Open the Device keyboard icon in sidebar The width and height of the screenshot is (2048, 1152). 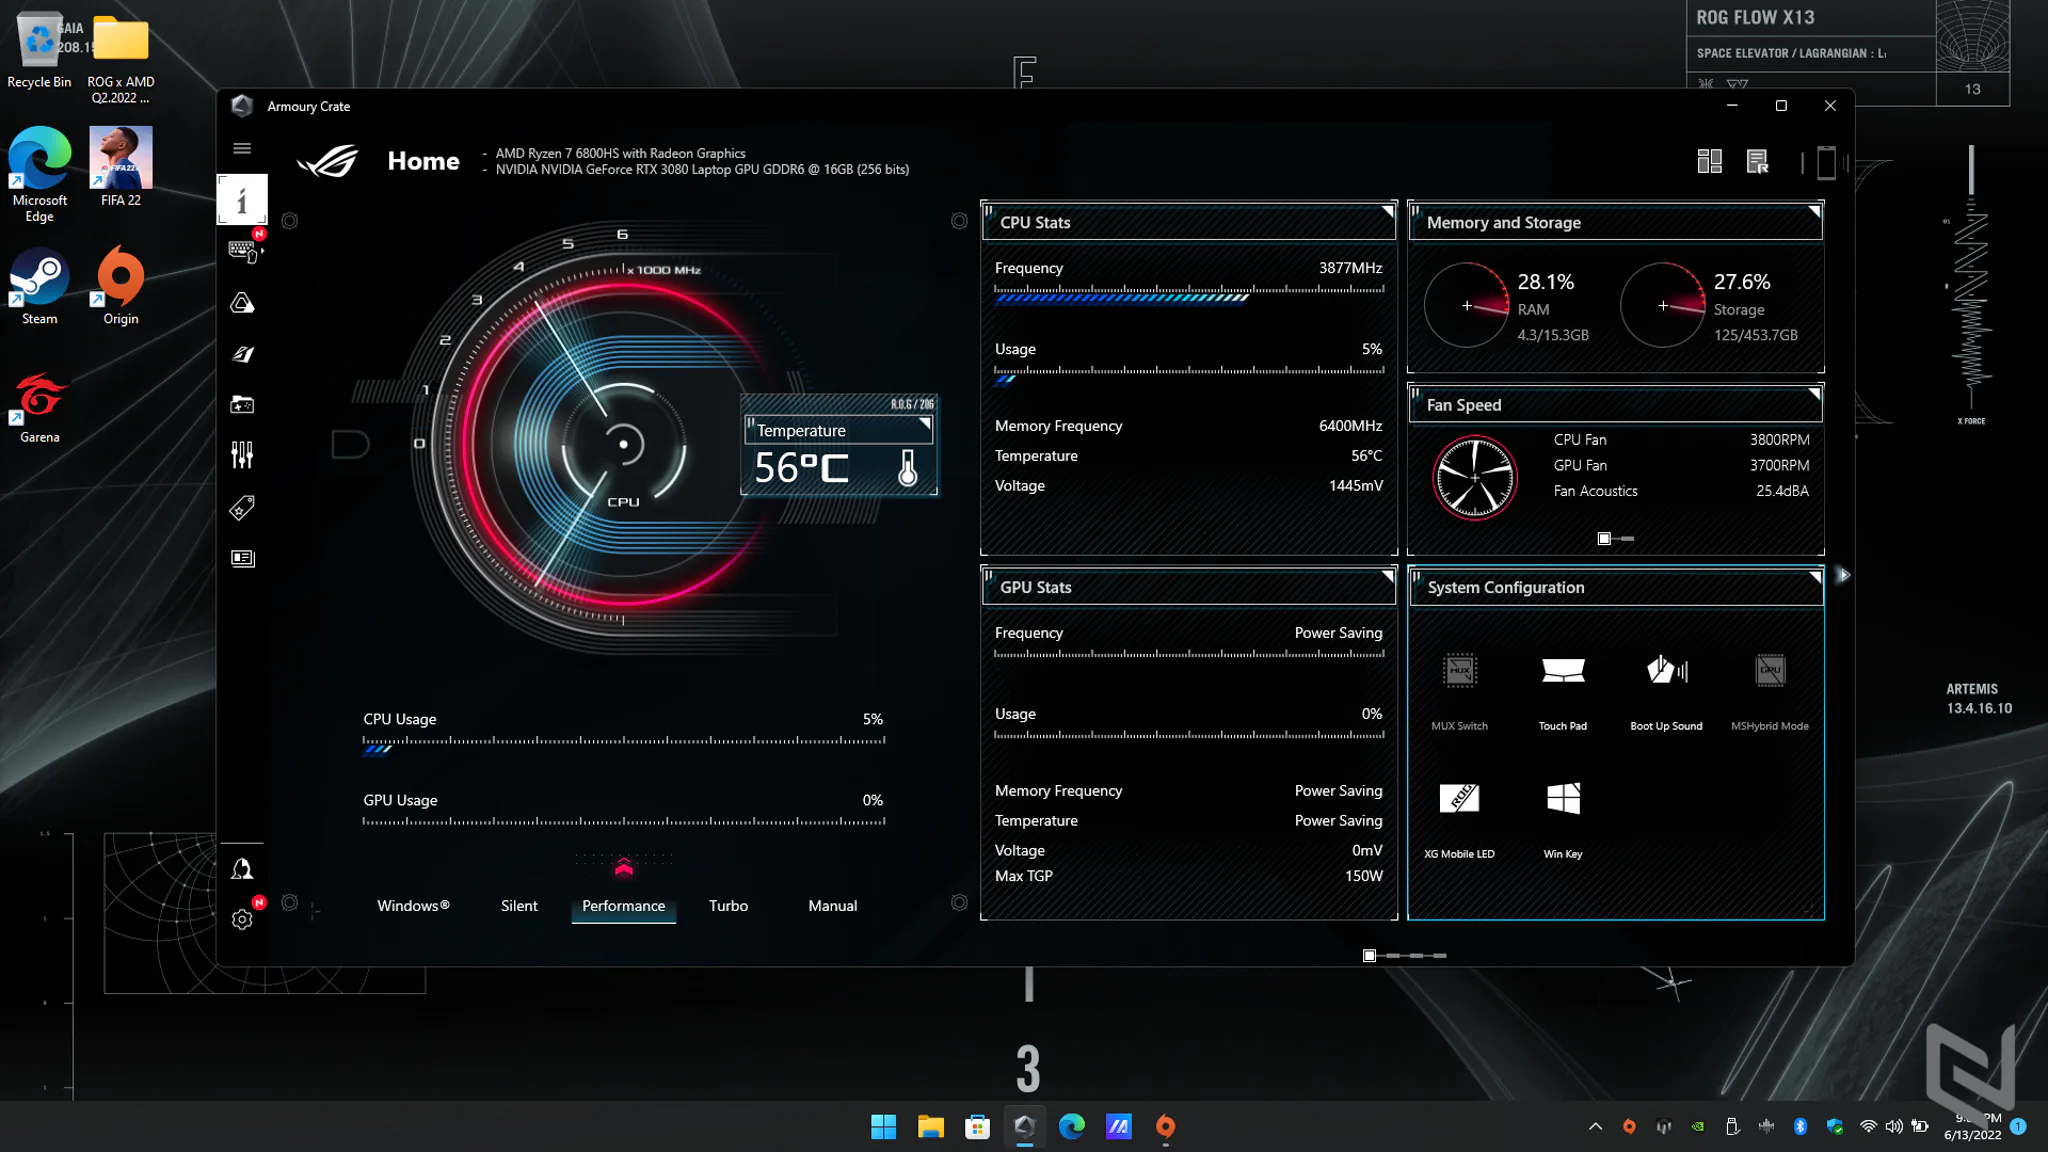[x=242, y=251]
